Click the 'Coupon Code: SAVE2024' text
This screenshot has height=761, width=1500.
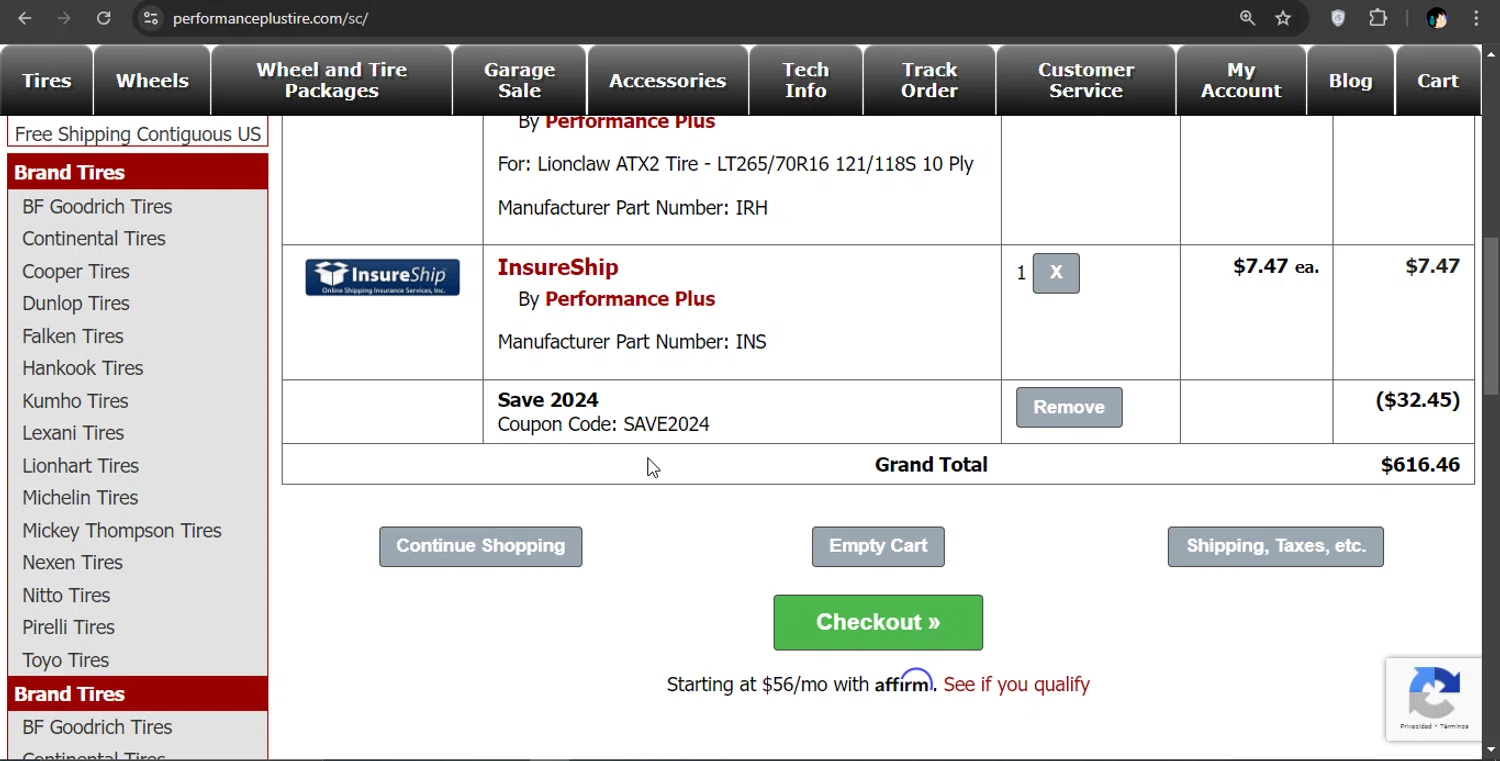[x=603, y=424]
